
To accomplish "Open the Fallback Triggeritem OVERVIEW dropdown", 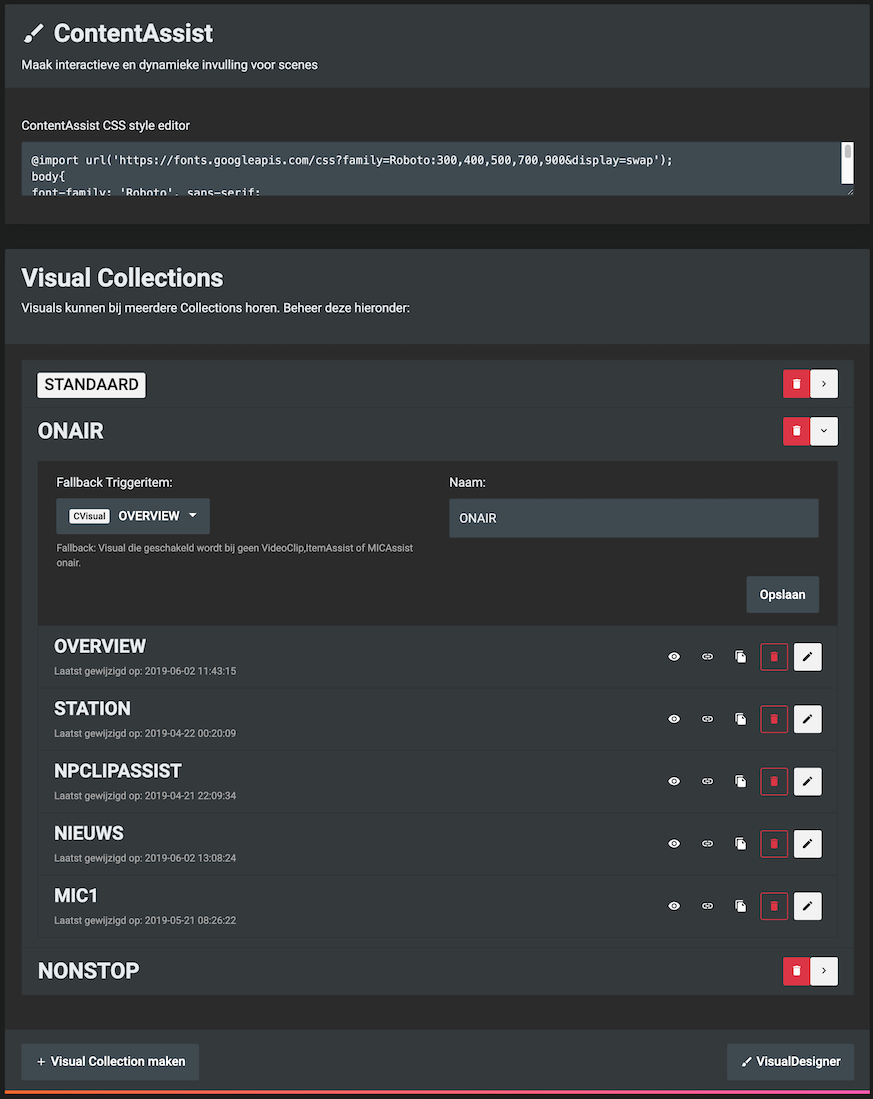I will 133,517.
